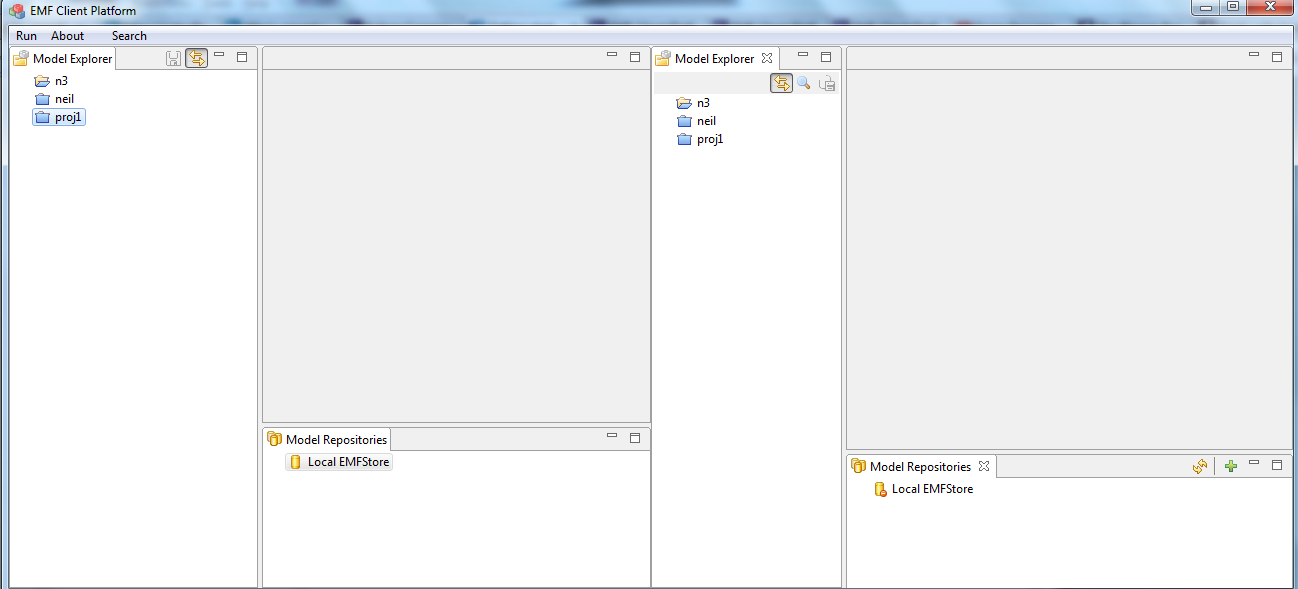Select the right Model Repositories tab
The image size is (1298, 589).
(x=921, y=466)
